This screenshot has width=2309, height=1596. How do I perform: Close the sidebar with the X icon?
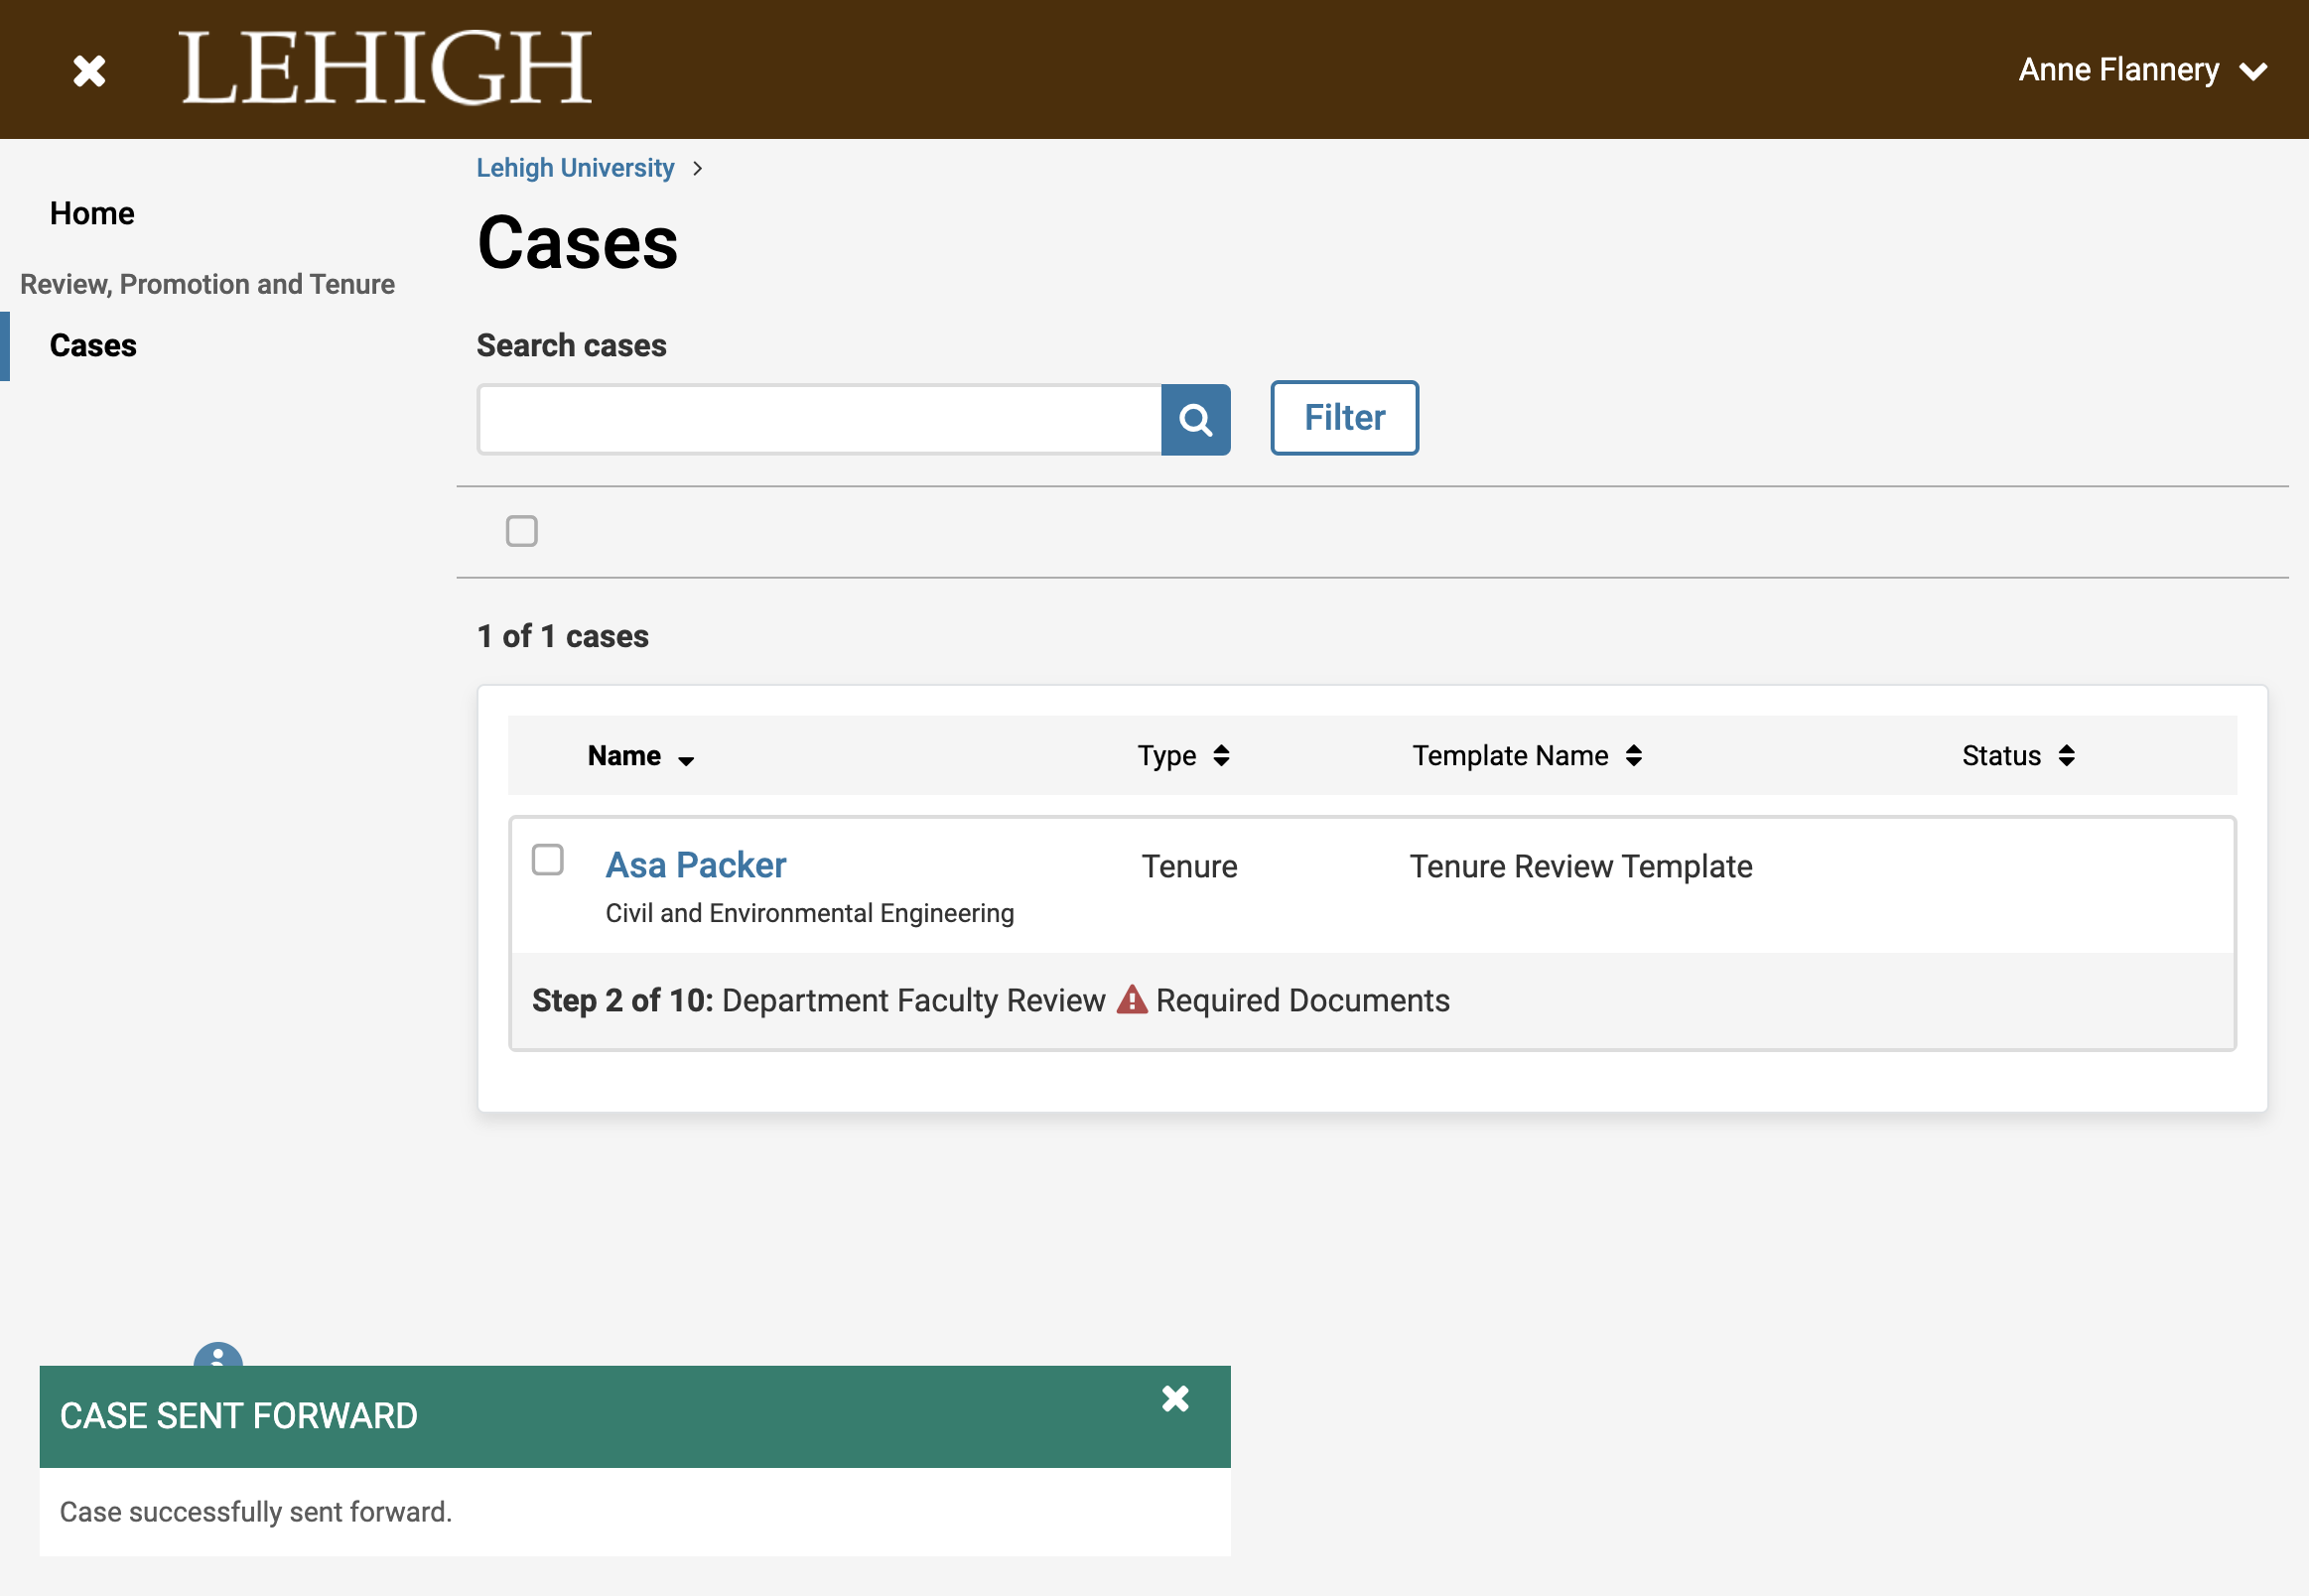click(89, 70)
